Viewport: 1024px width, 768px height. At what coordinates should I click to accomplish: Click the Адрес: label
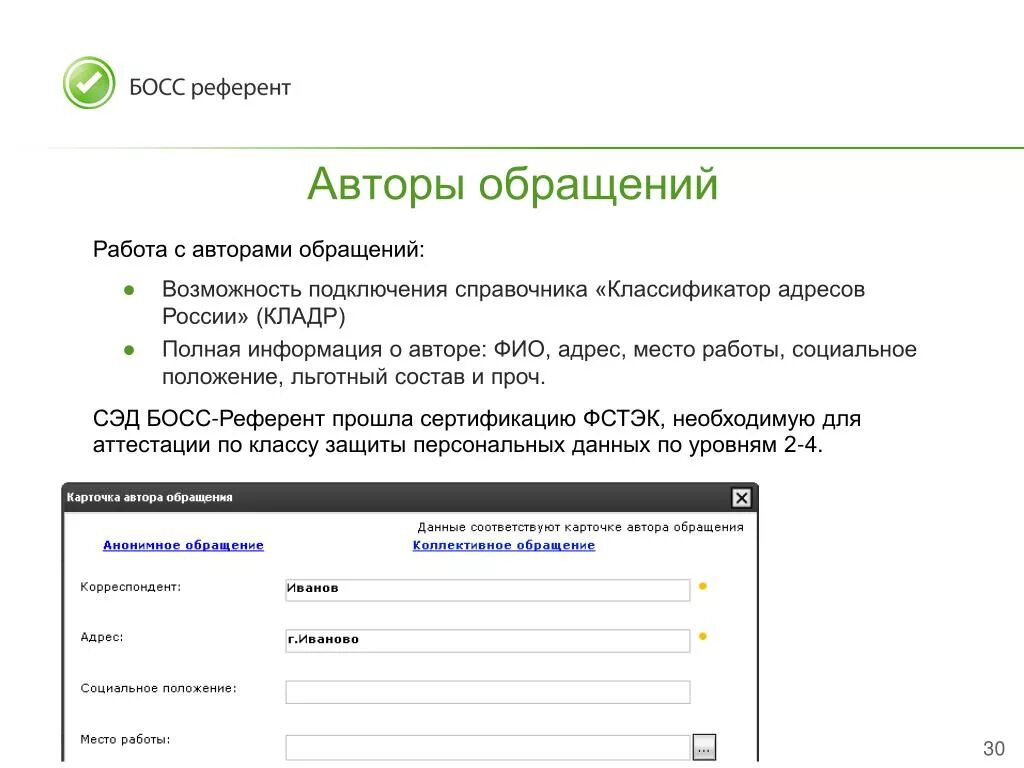pos(102,637)
